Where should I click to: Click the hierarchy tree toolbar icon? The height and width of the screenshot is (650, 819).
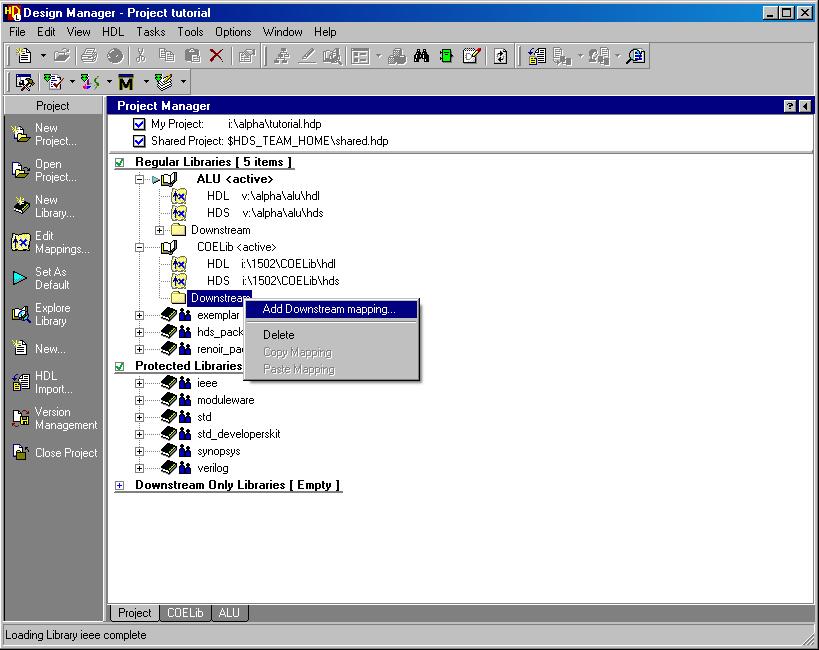(282, 55)
